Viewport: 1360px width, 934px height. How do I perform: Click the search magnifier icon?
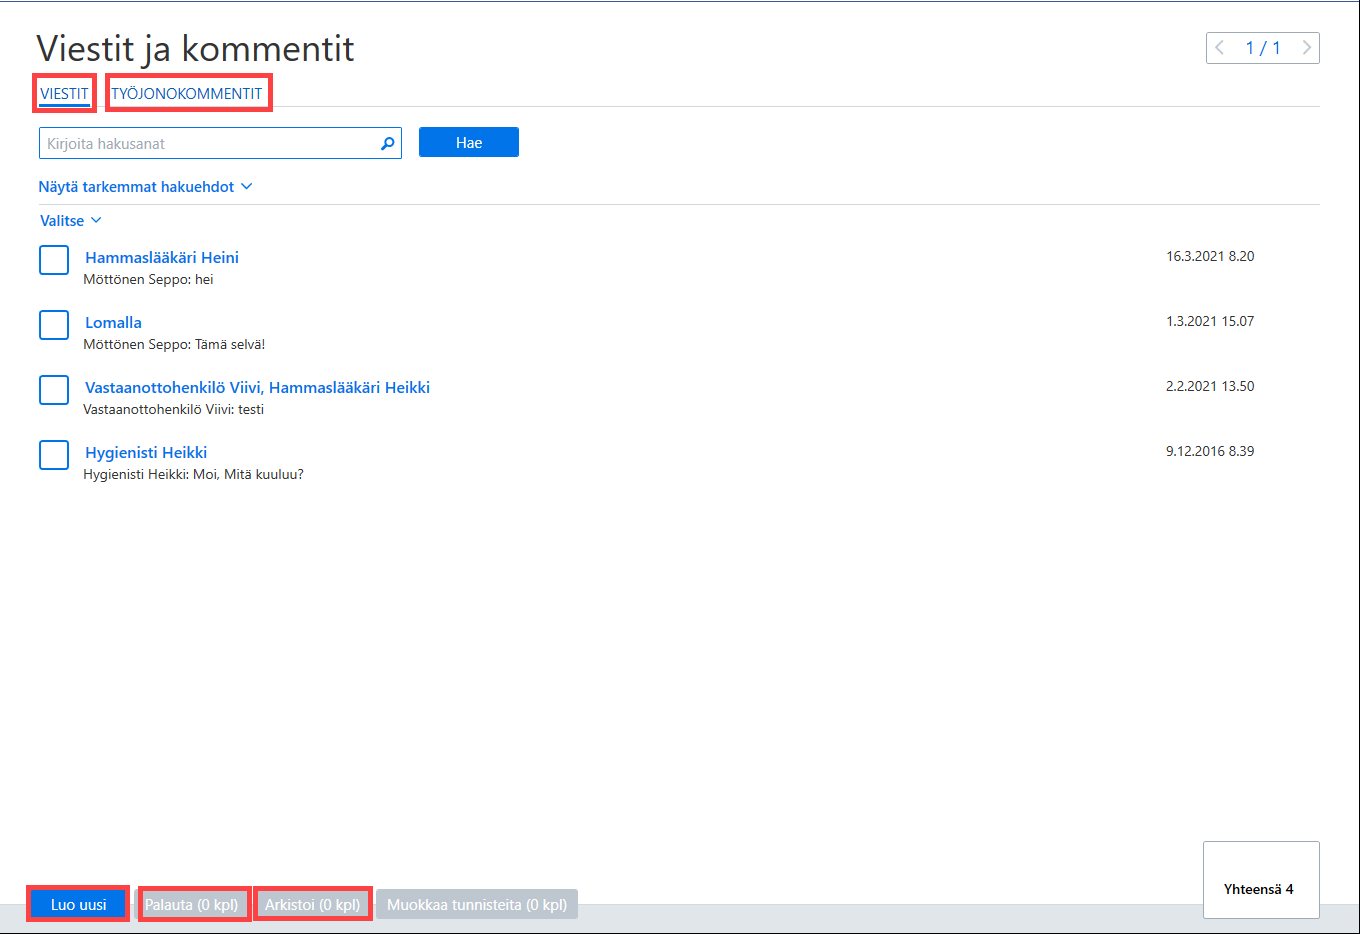(388, 144)
